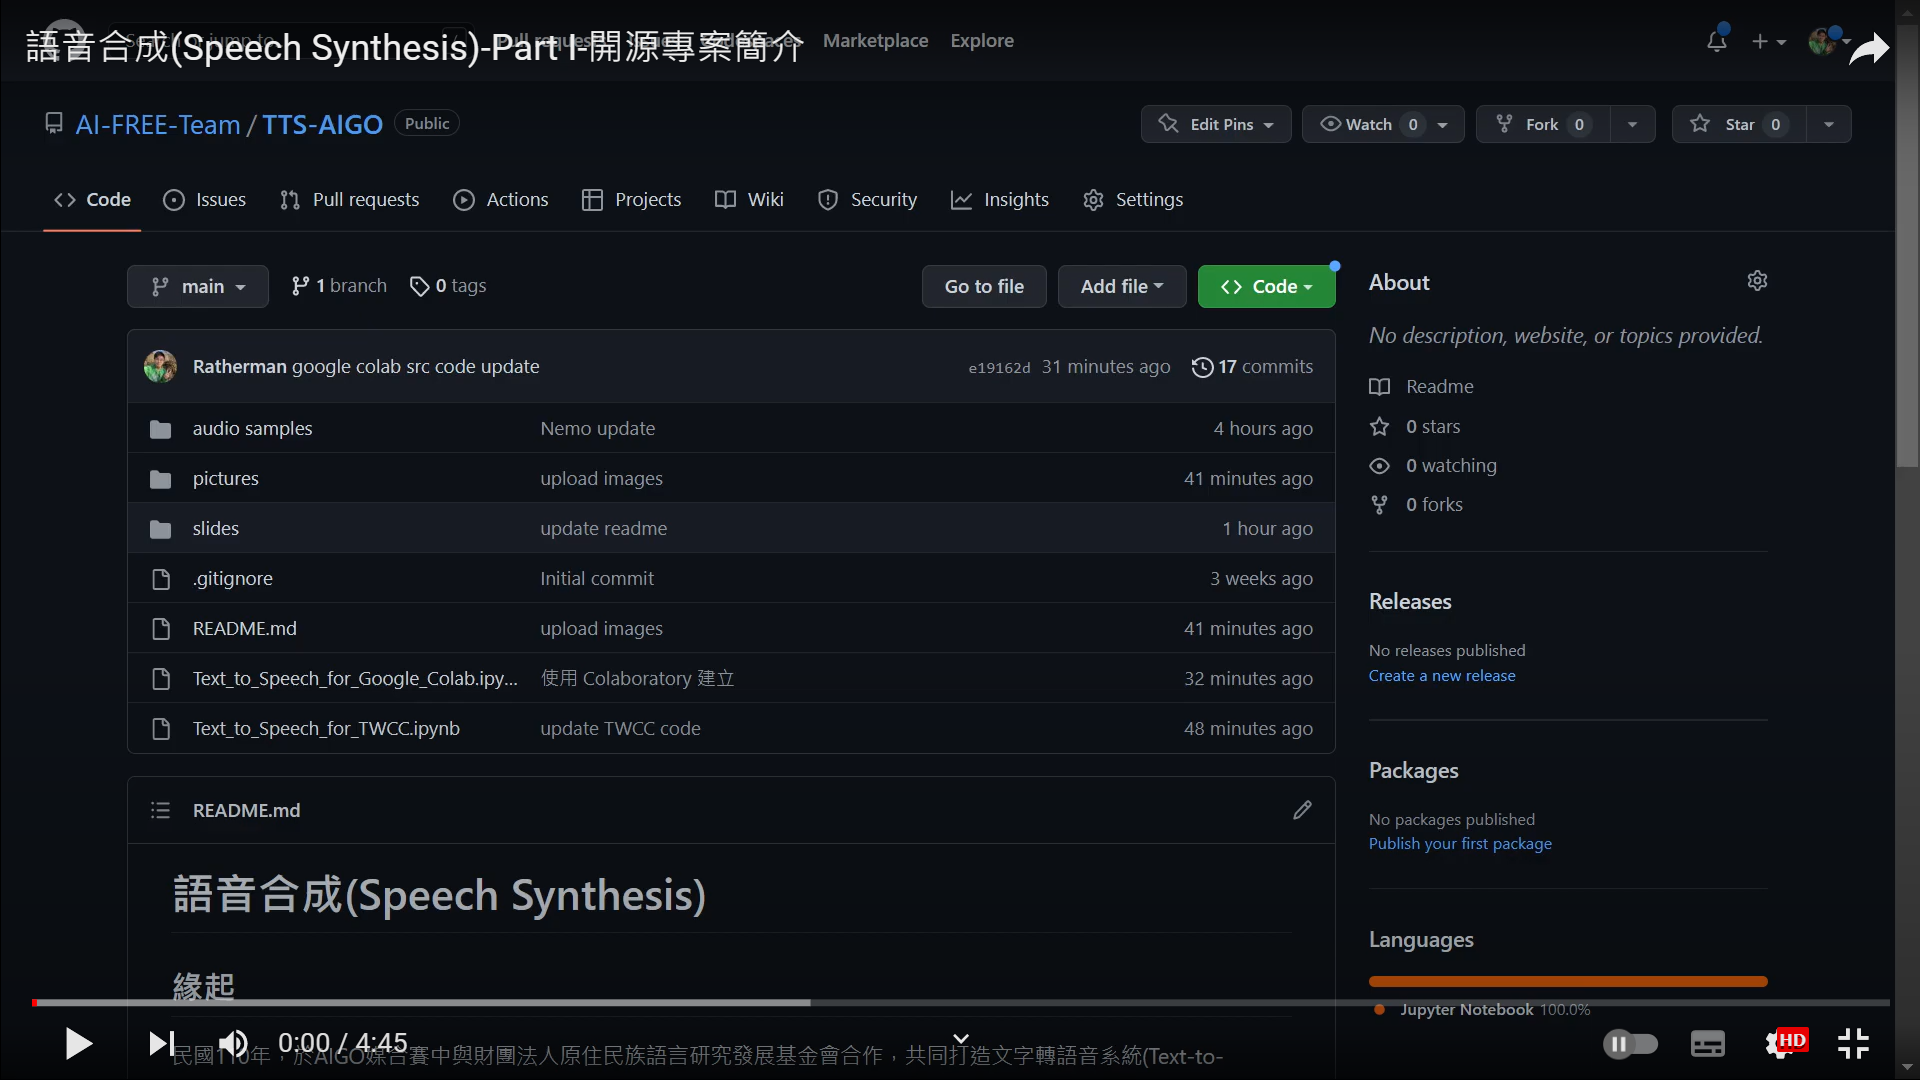The image size is (1920, 1080).
Task: Play the video
Action: (x=78, y=1044)
